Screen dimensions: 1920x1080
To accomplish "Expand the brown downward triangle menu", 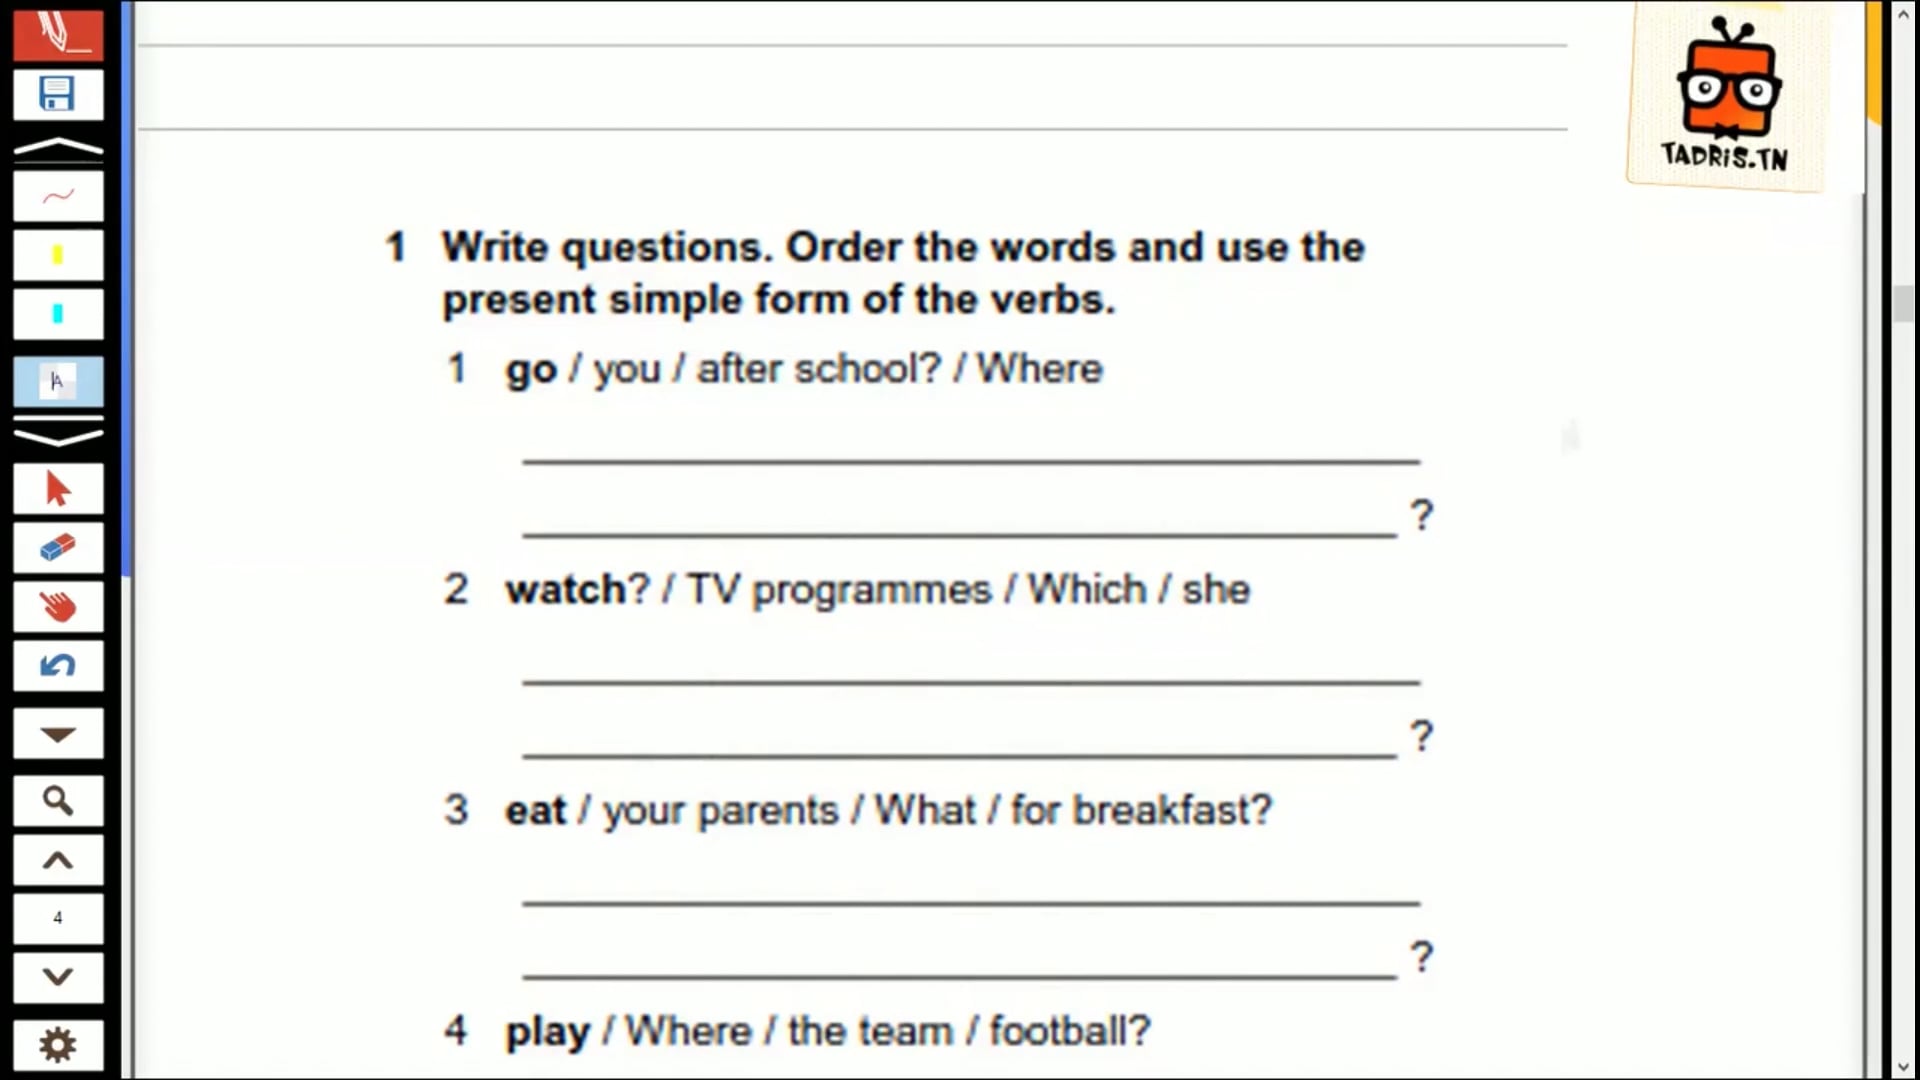I will [x=58, y=734].
